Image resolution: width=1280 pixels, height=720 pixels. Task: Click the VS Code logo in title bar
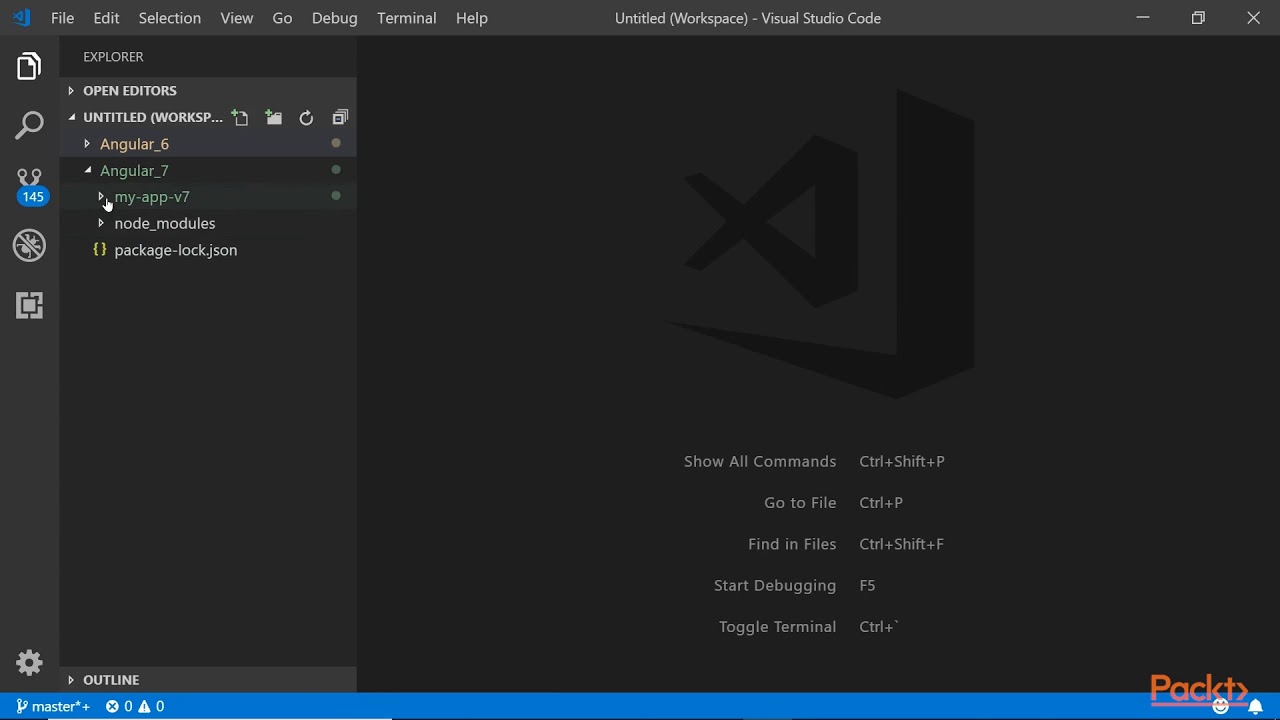point(21,18)
